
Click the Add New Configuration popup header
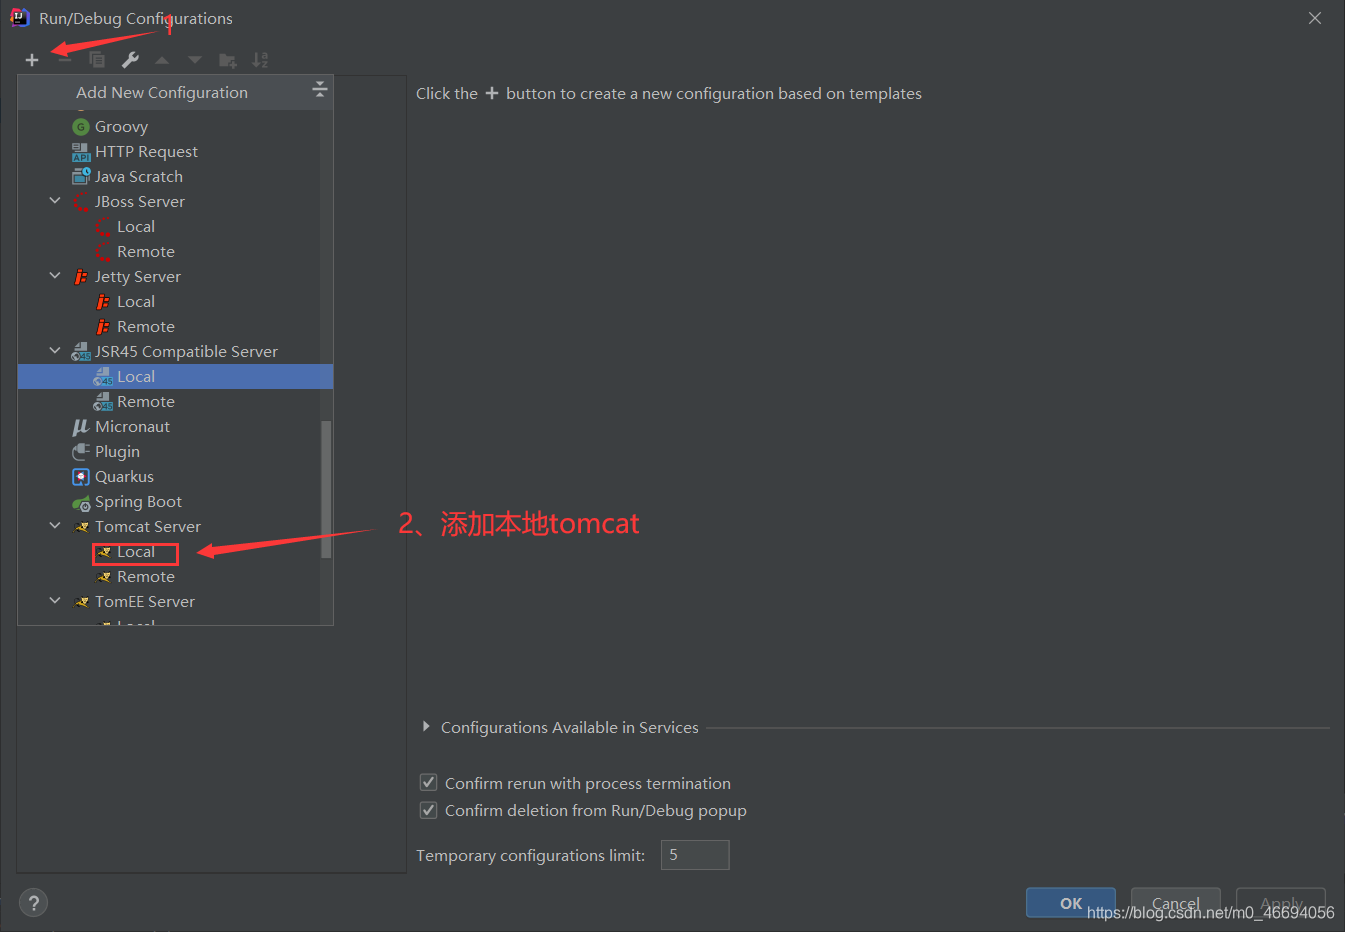175,92
